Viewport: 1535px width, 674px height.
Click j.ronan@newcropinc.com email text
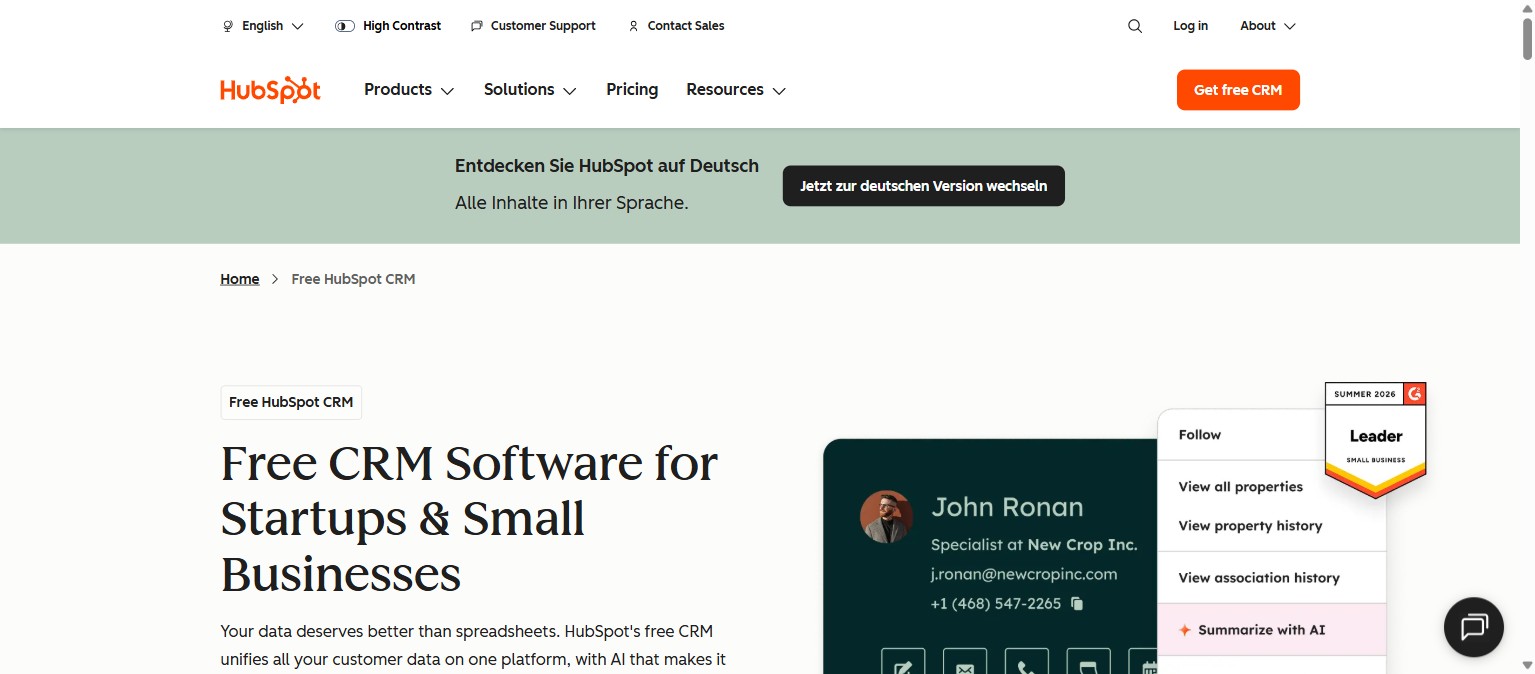(1024, 574)
